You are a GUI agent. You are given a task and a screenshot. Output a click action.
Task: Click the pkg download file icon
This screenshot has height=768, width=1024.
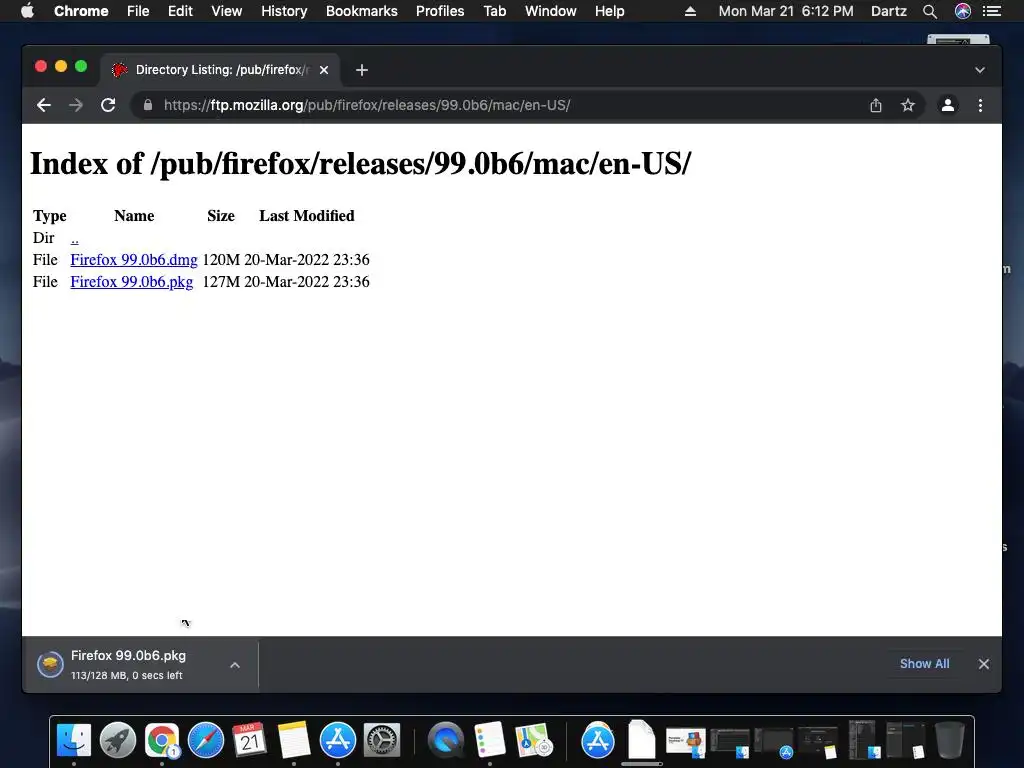click(x=50, y=664)
